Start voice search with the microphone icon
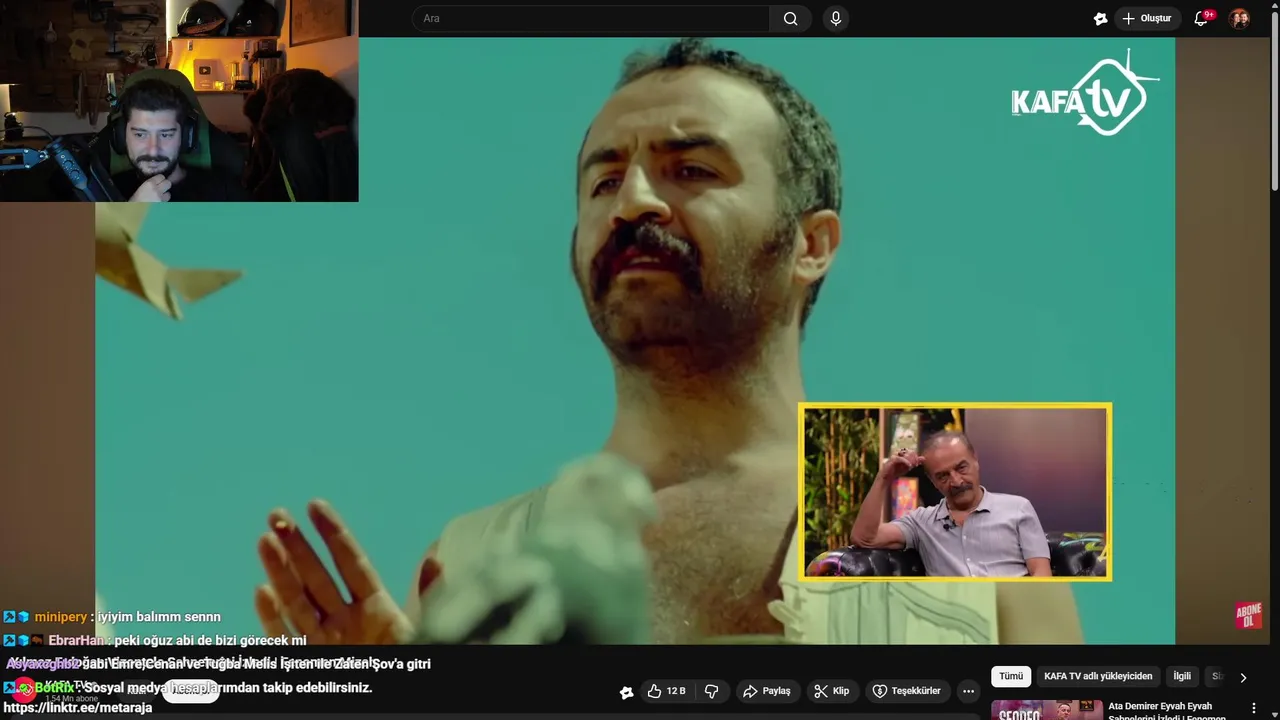This screenshot has height=720, width=1280. [x=836, y=18]
